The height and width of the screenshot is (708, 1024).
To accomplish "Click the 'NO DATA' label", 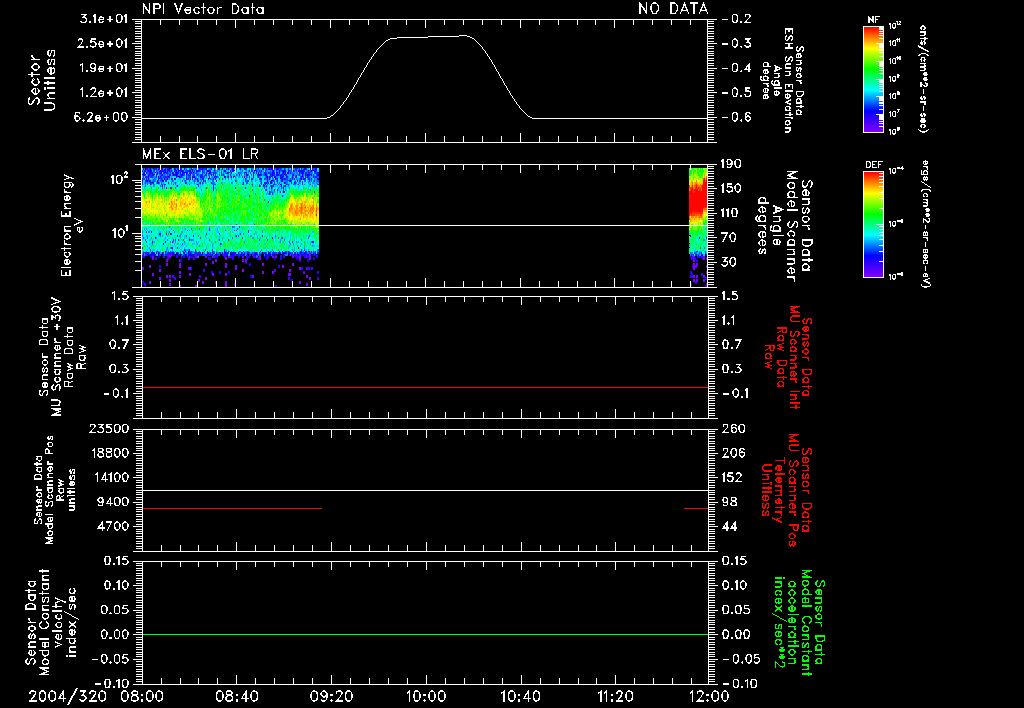I will point(673,9).
